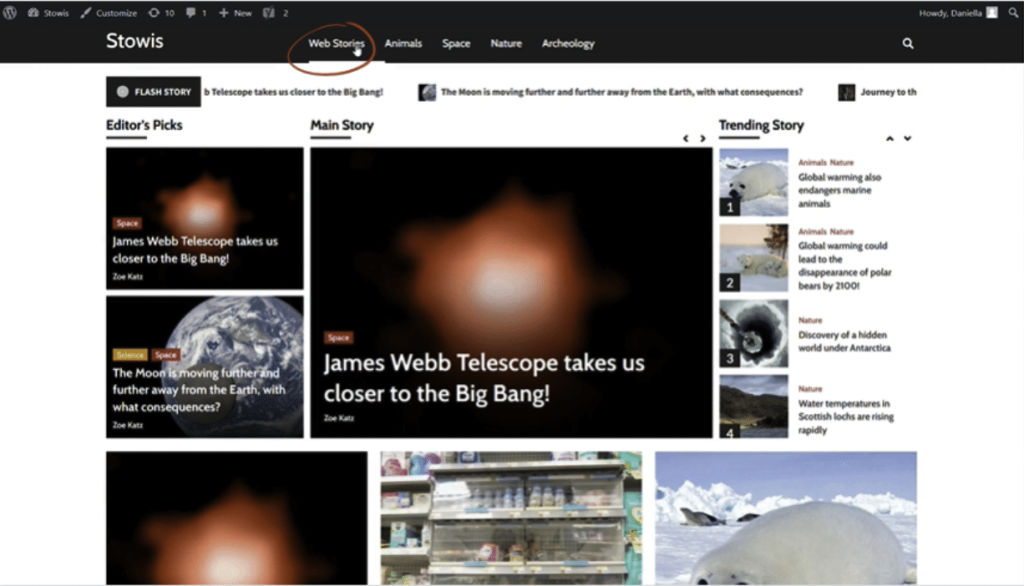Open the Howdy, Daniella account menu
The height and width of the screenshot is (586, 1024).
(958, 12)
